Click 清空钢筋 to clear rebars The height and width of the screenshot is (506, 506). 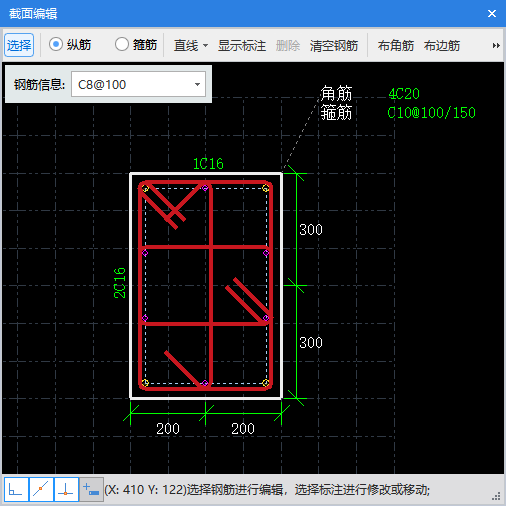tap(334, 45)
